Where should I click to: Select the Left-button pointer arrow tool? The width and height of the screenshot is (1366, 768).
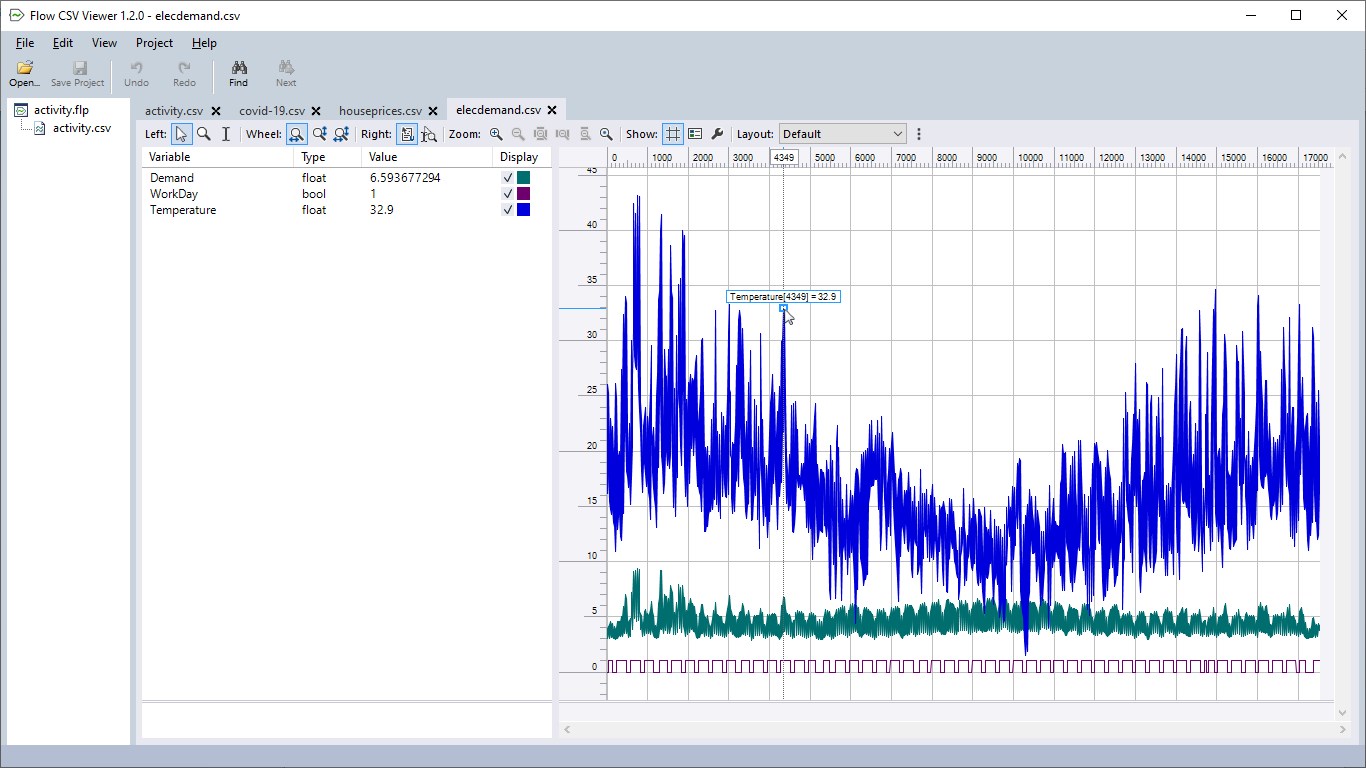click(x=181, y=134)
